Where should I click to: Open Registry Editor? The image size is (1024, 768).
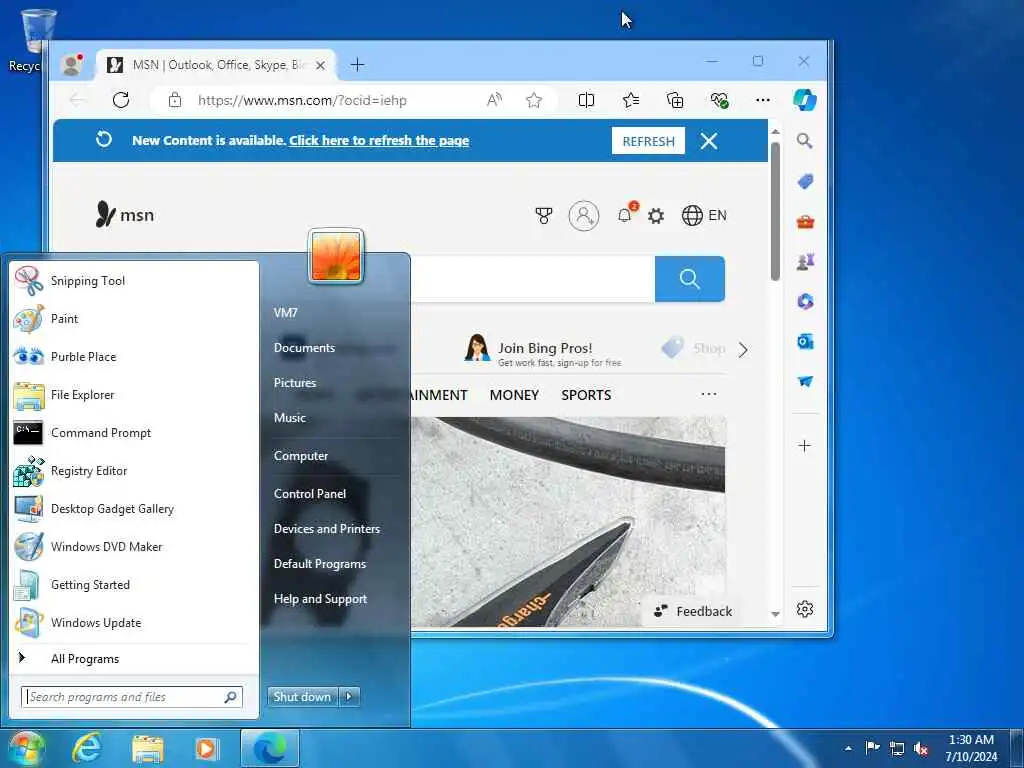click(134, 471)
